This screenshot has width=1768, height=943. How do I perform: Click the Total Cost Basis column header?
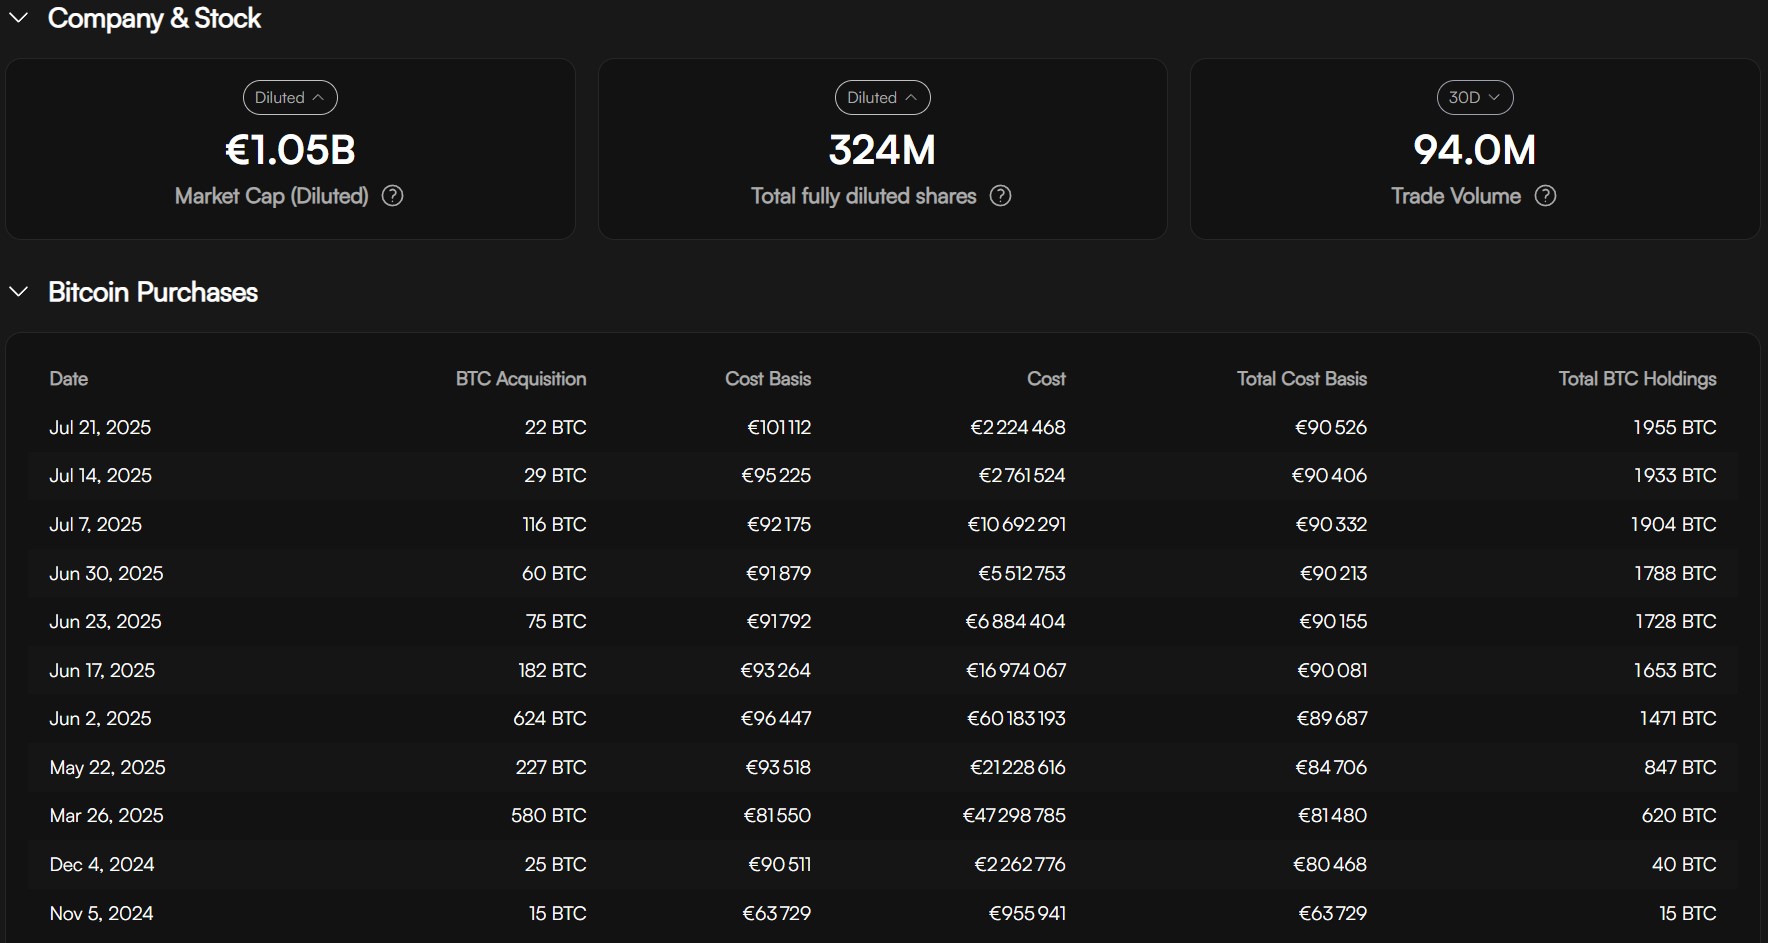1301,379
